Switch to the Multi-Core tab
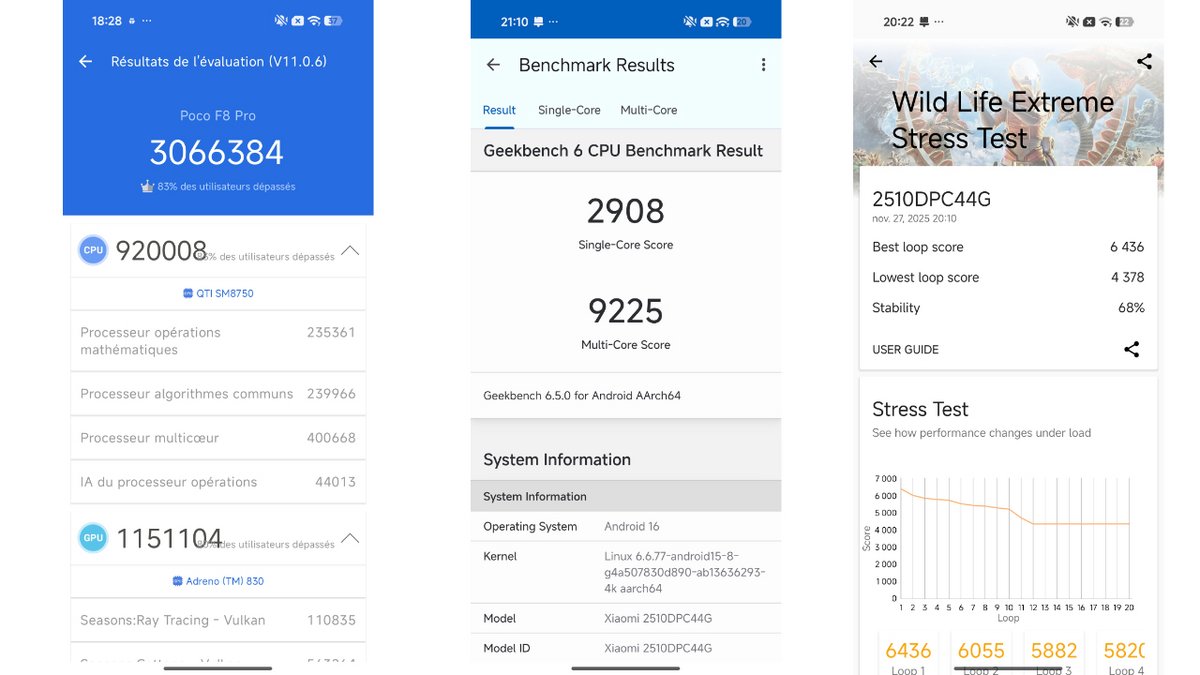The height and width of the screenshot is (675, 1200). coord(648,110)
